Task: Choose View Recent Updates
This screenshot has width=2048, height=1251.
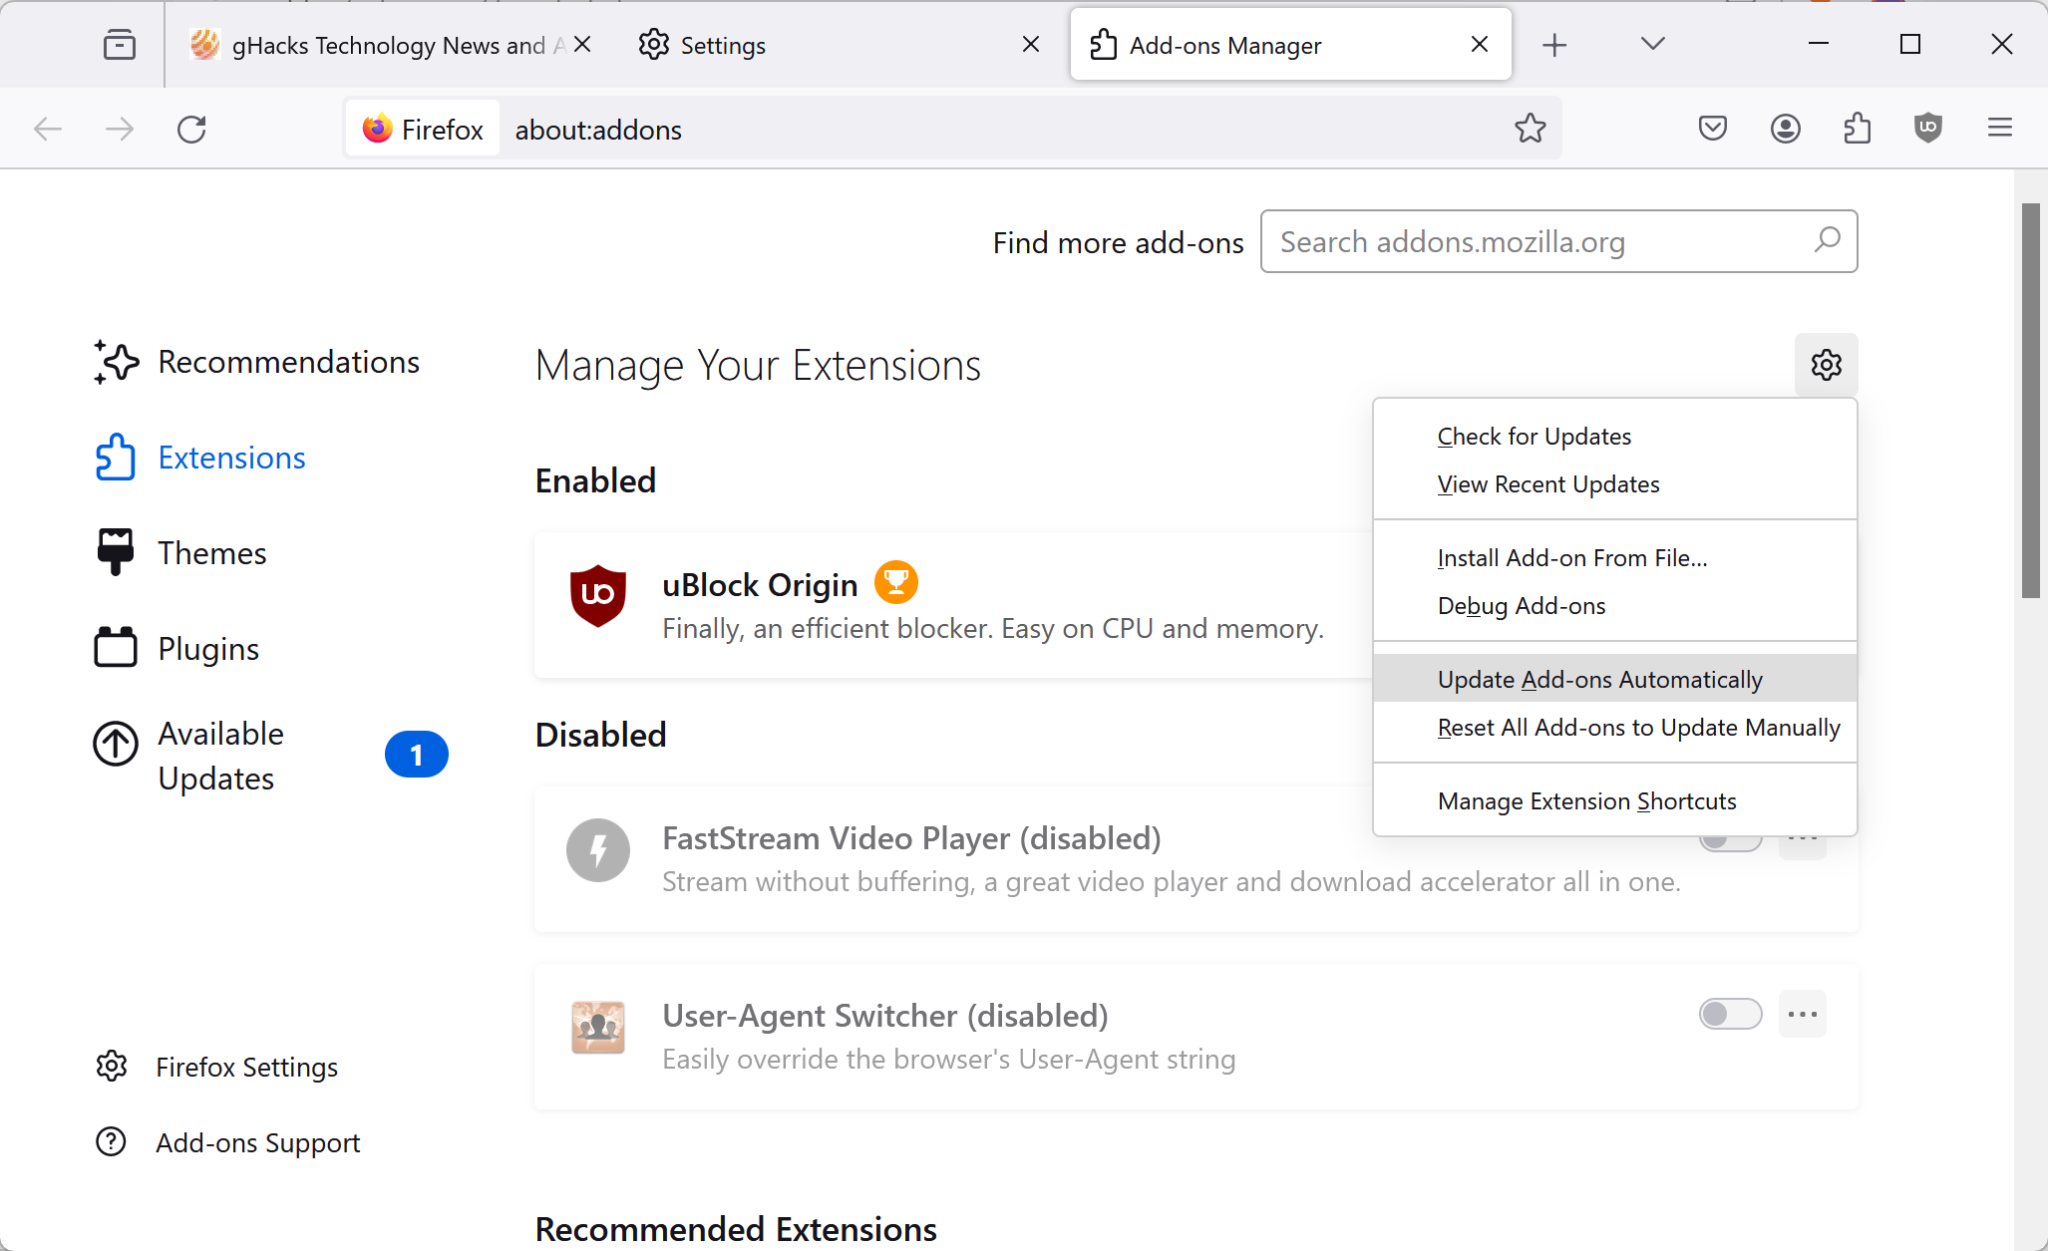Action: point(1615,484)
